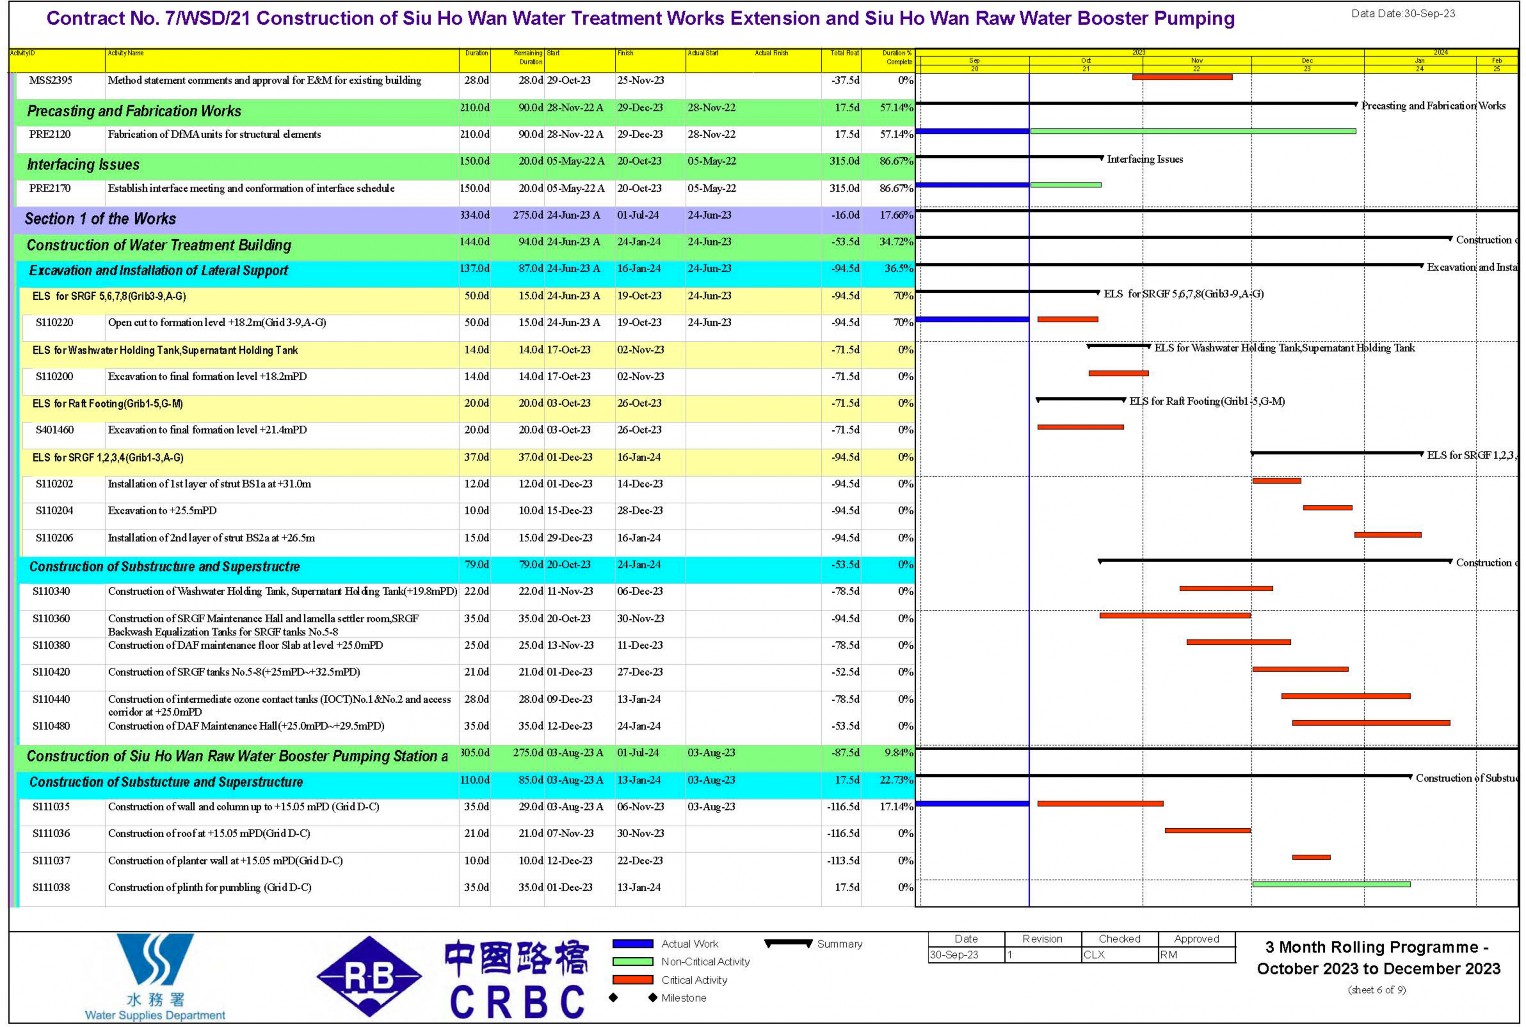This screenshot has height=1027, width=1526.
Task: Select the Section 1 of the Works band
Action: (465, 219)
